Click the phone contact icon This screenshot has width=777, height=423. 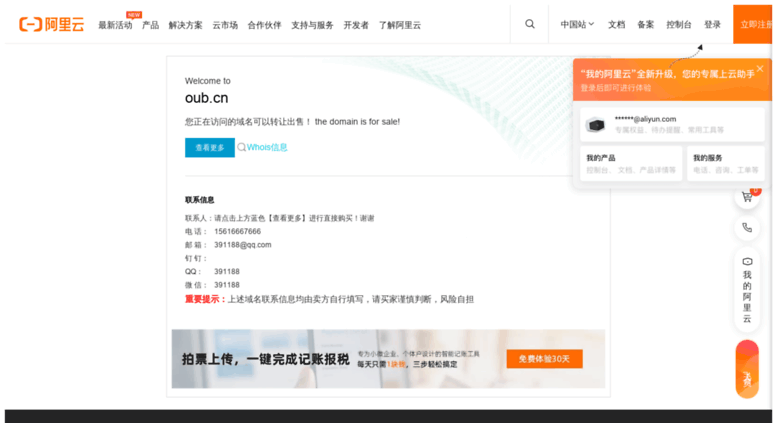click(747, 227)
